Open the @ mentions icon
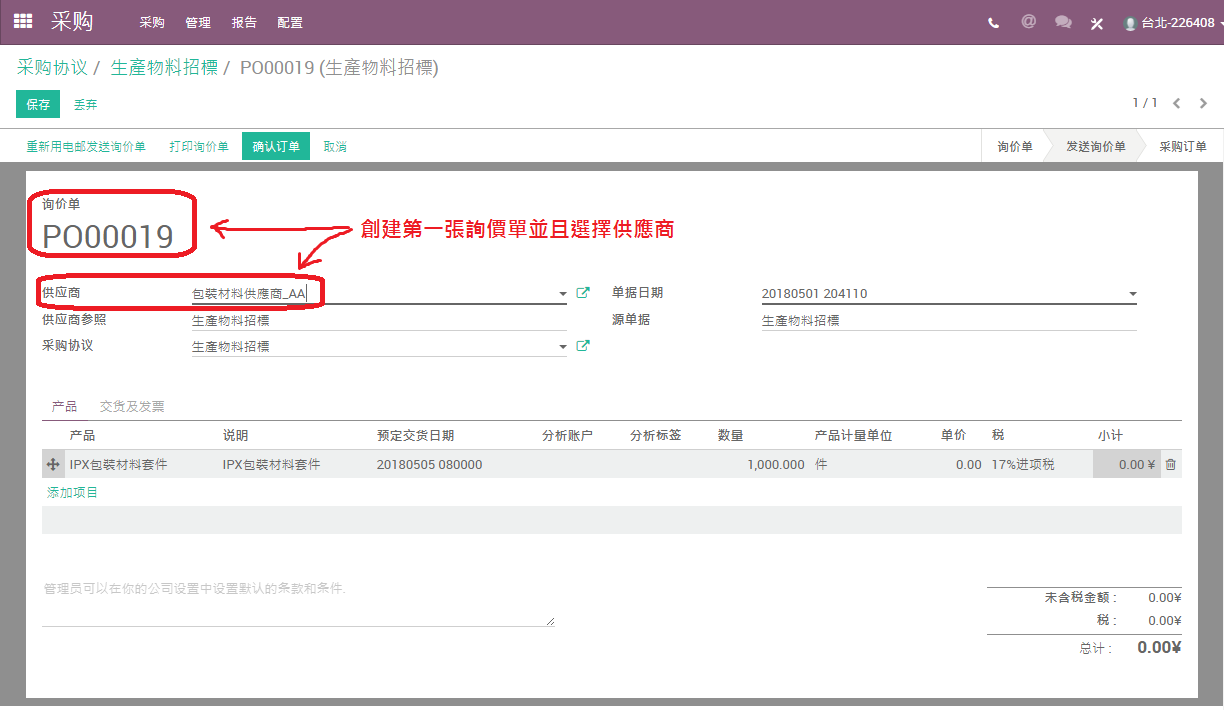Image resolution: width=1224 pixels, height=710 pixels. pyautogui.click(x=1028, y=21)
